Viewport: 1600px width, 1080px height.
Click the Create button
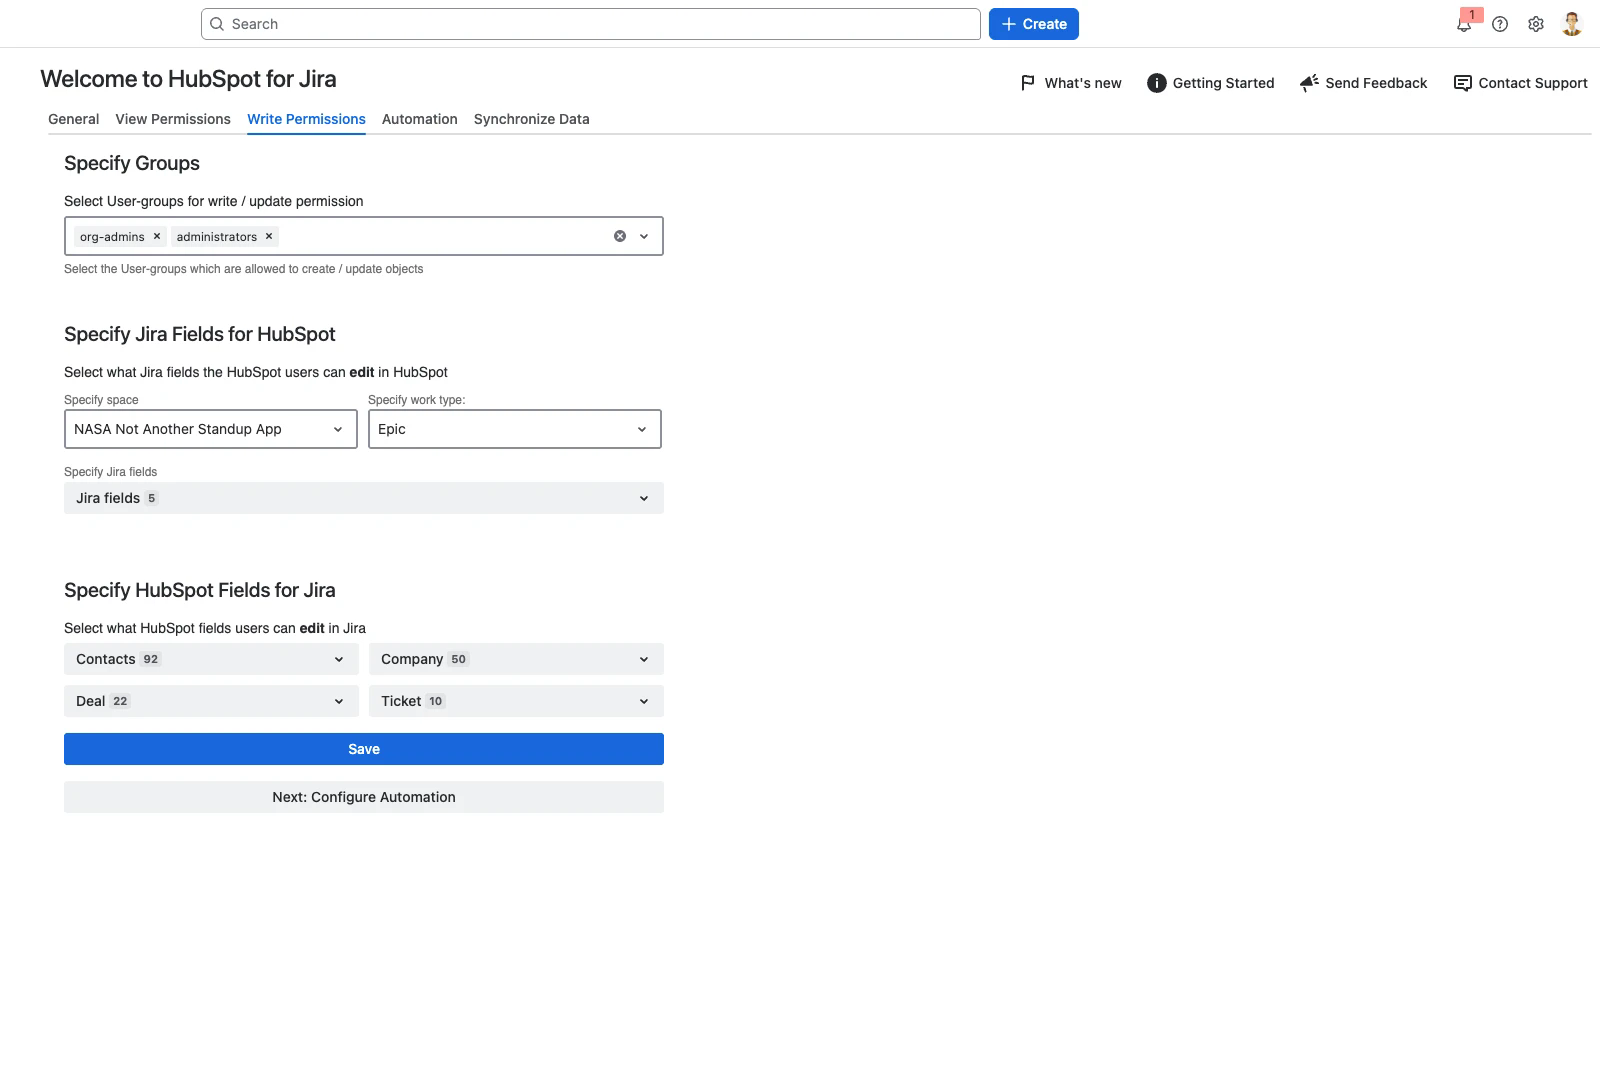pos(1034,24)
